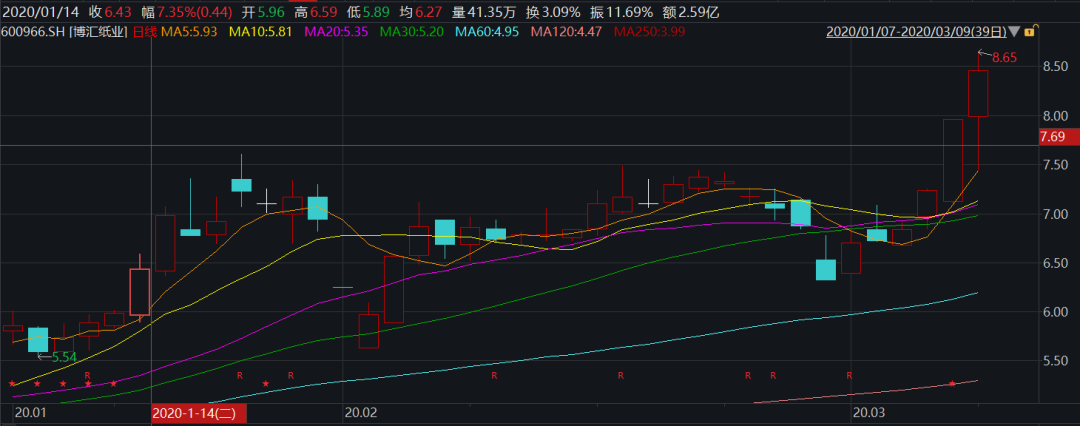This screenshot has width=1080, height=426.
Task: Click the MA5:5.93 indicator label
Action: tap(190, 32)
